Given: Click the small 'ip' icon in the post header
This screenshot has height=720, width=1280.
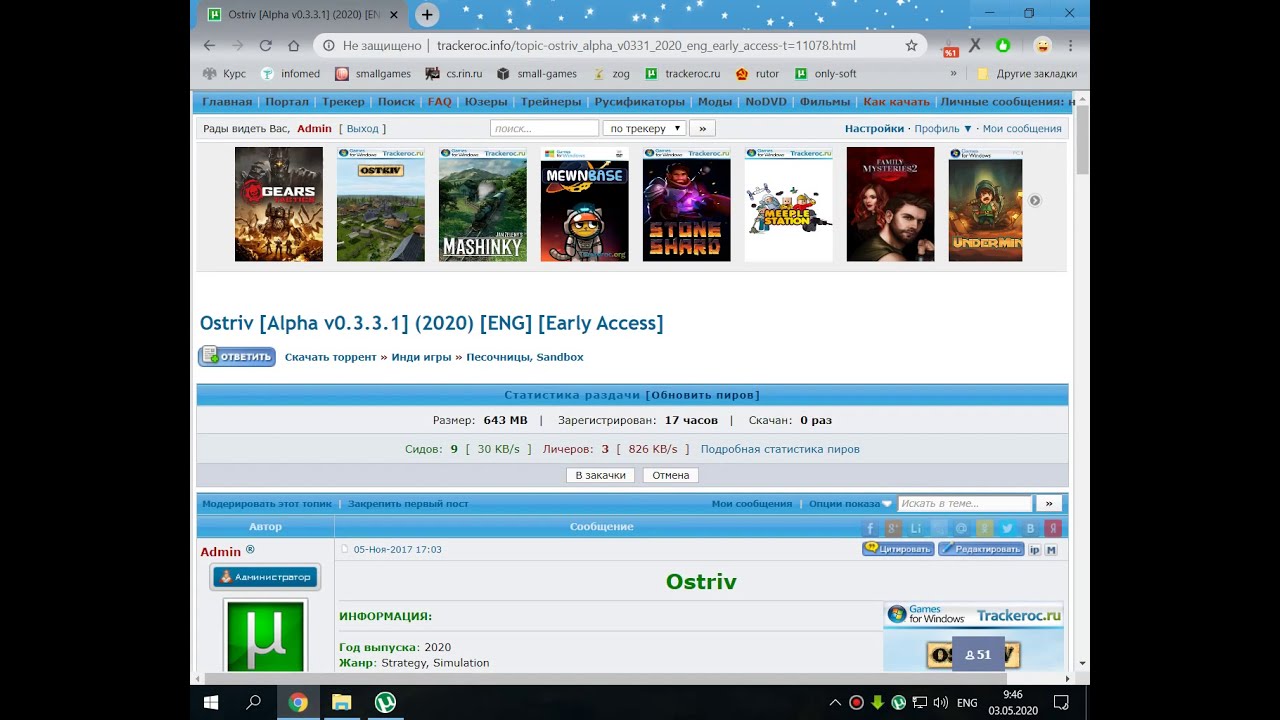Looking at the screenshot, I should 1035,549.
